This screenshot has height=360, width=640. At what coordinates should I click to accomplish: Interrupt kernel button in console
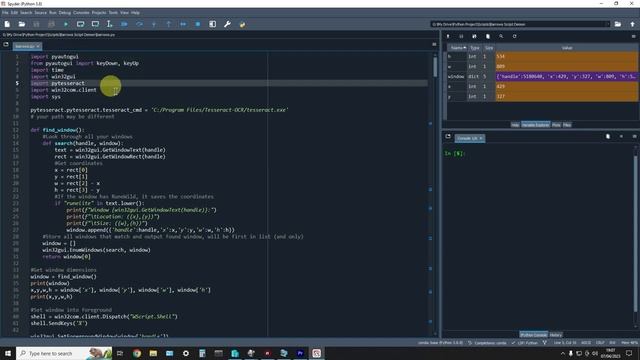(621, 136)
